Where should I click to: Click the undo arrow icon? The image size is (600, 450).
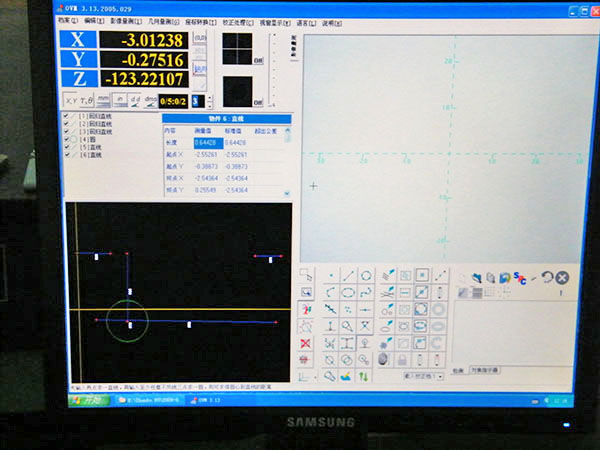click(547, 277)
